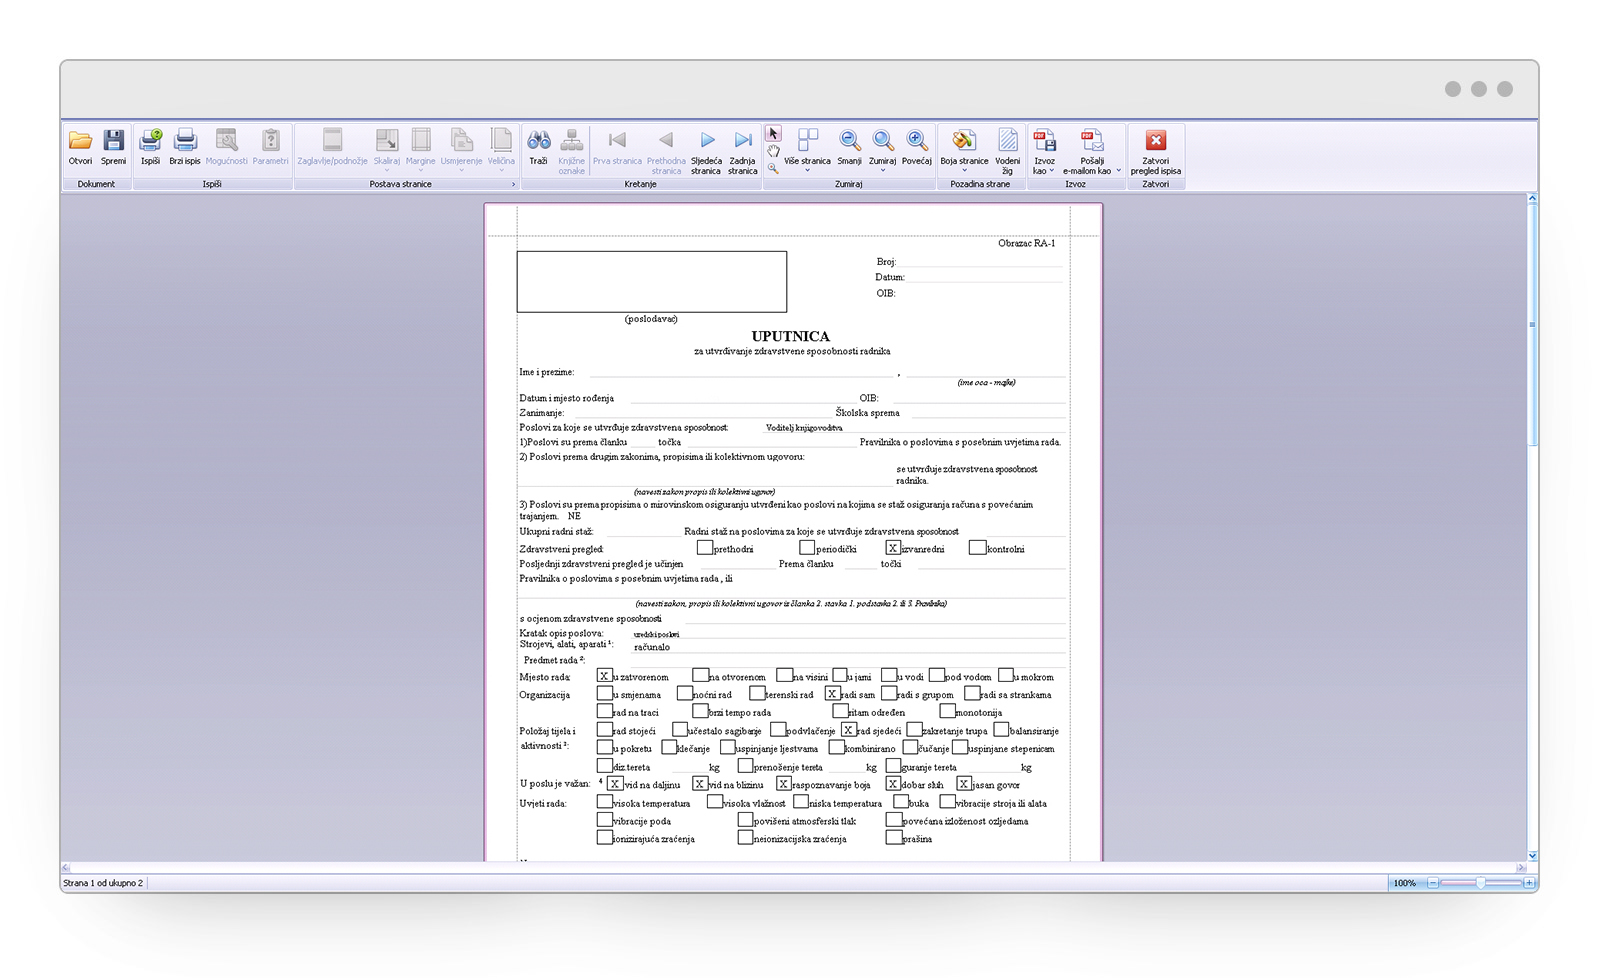The image size is (1600, 978).
Task: Click the Izvoz kao PDF icon
Action: pos(1044,141)
